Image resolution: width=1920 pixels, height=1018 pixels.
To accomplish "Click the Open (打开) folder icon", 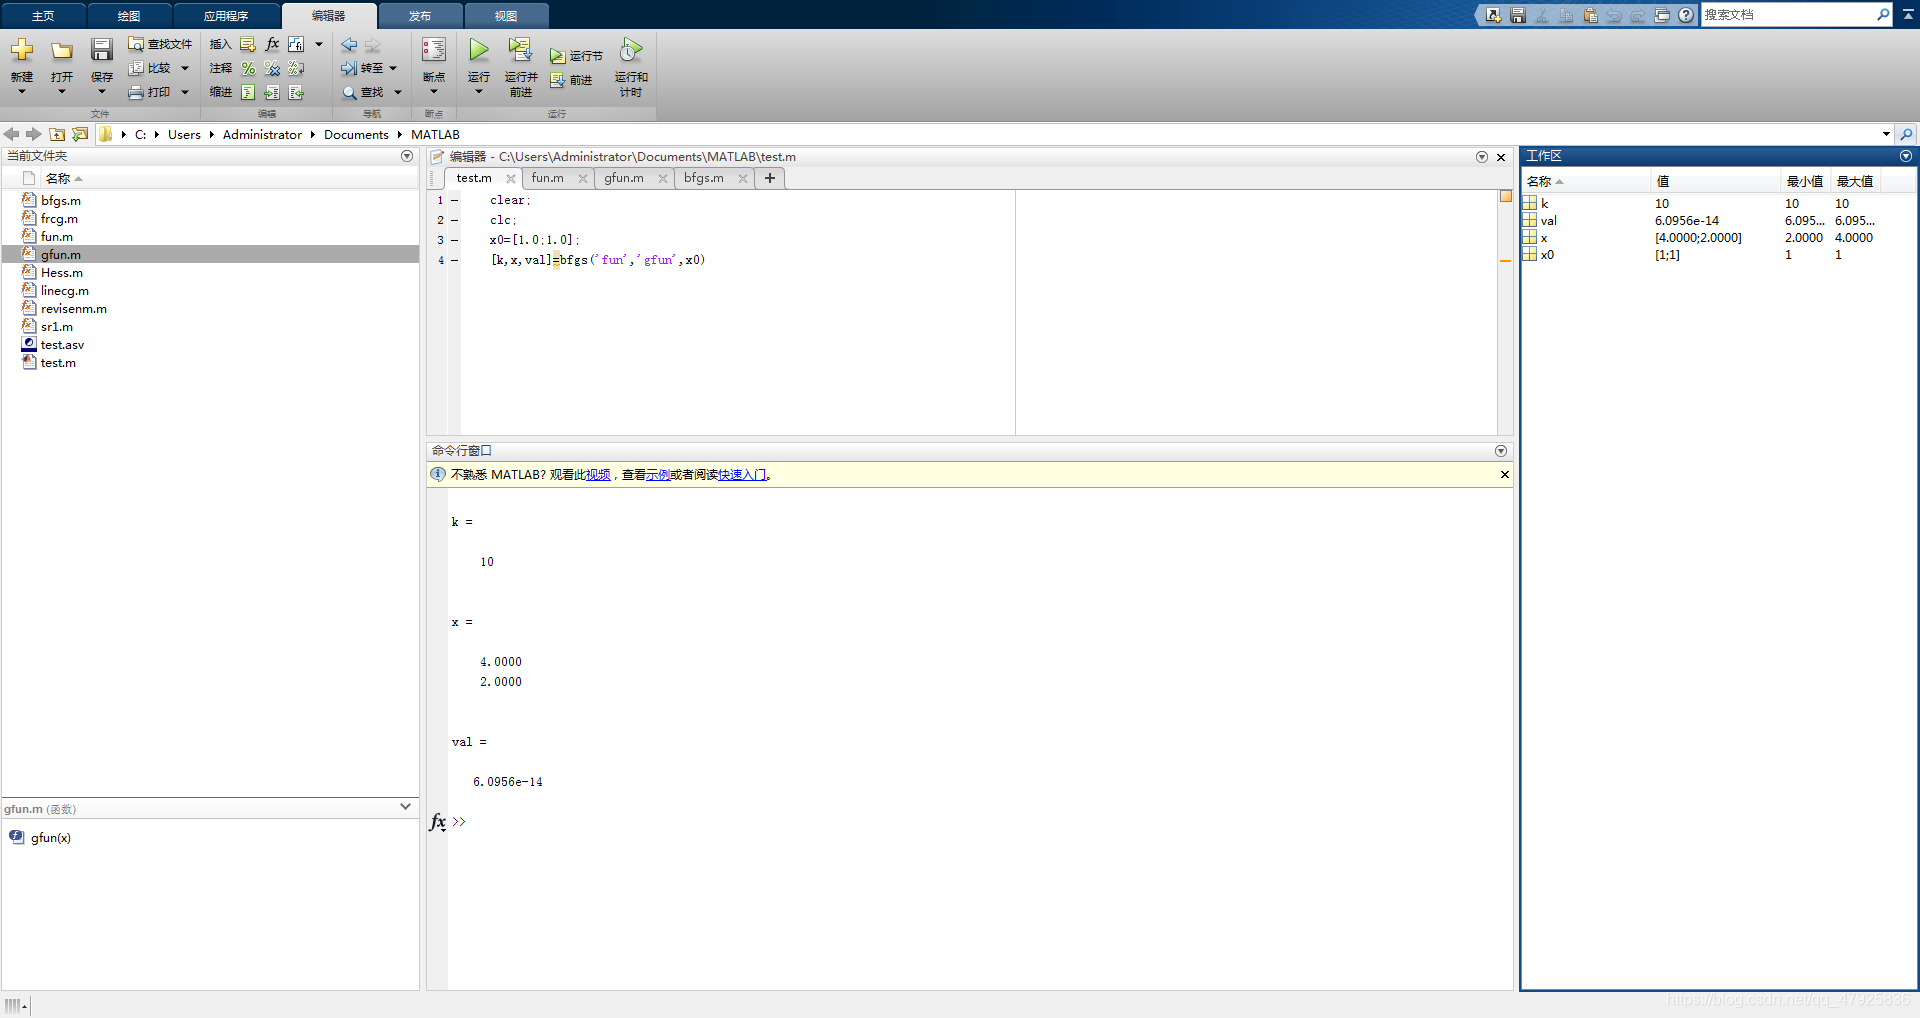I will [62, 51].
